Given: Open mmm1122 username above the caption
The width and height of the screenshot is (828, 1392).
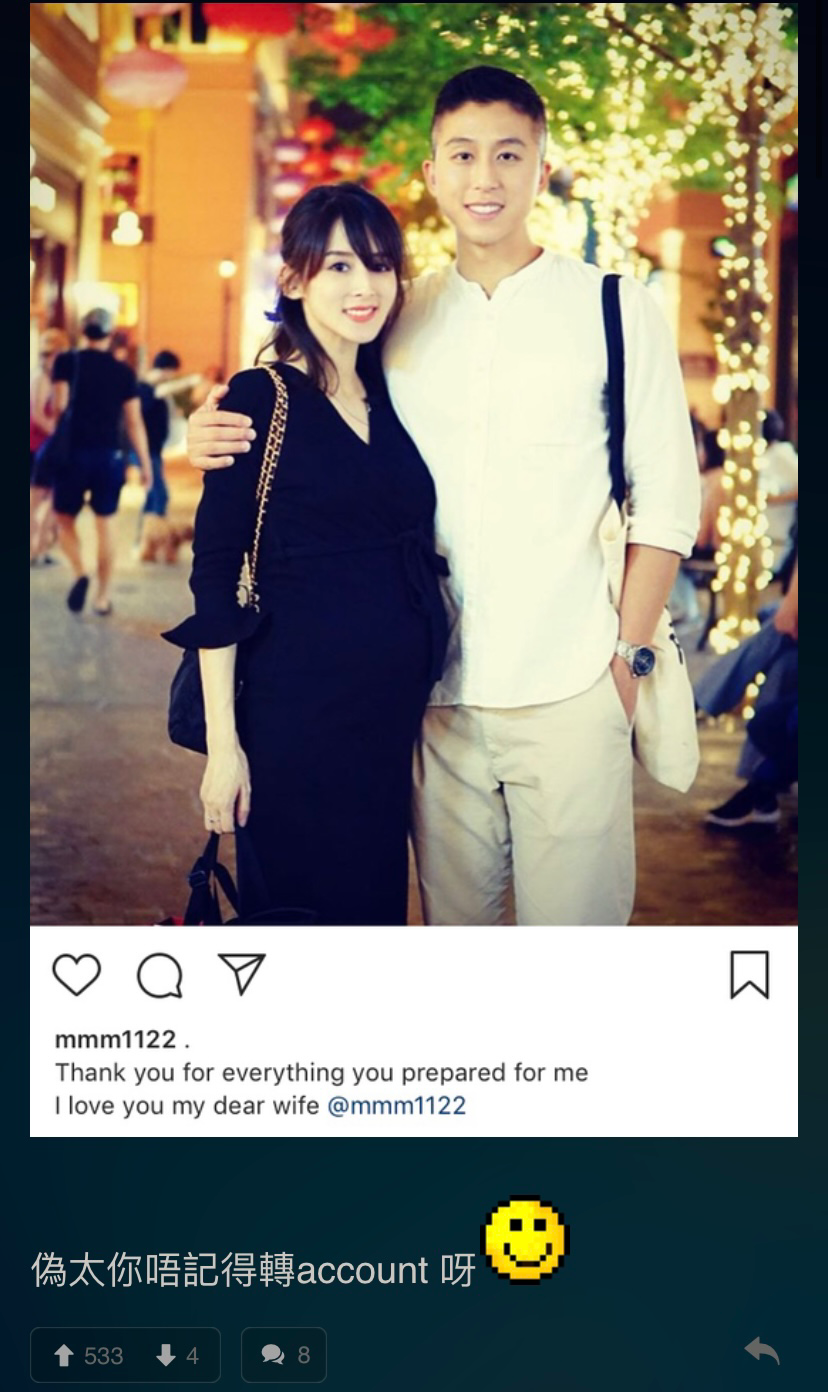Looking at the screenshot, I should tap(116, 1039).
